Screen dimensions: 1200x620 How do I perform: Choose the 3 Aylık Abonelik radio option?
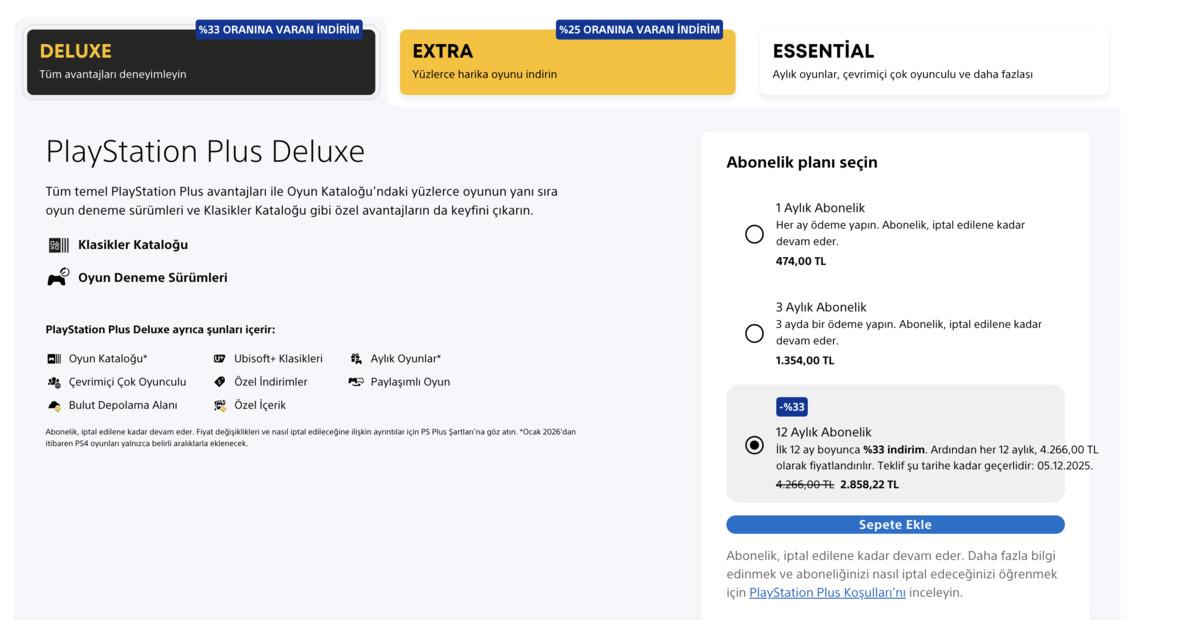[755, 333]
